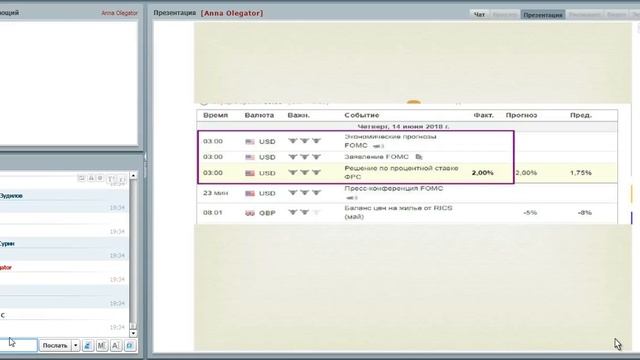Click the Четверг, 14 июня 2018 г. date row

tap(407, 127)
